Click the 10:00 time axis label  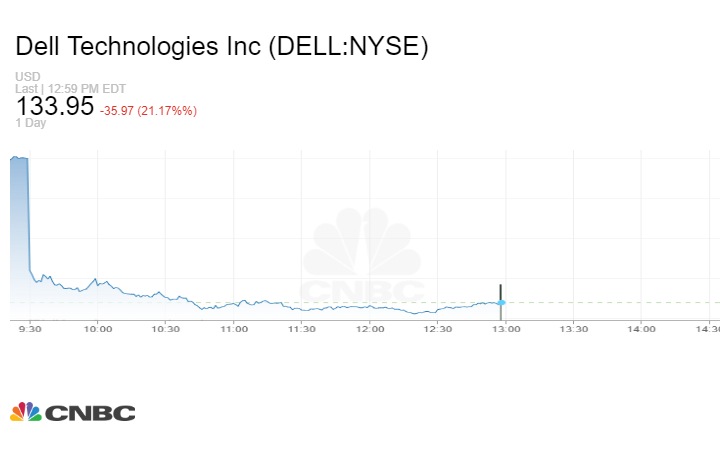point(97,328)
